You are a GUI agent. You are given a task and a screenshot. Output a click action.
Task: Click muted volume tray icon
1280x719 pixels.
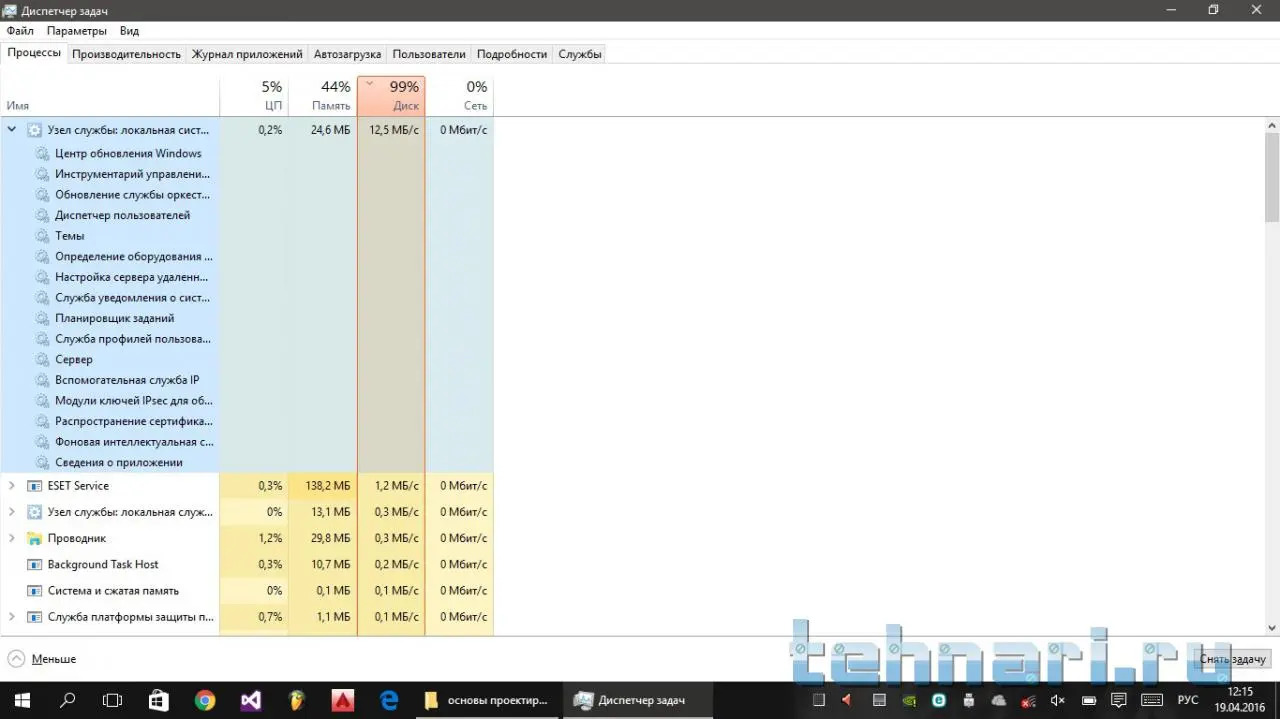click(x=1058, y=700)
